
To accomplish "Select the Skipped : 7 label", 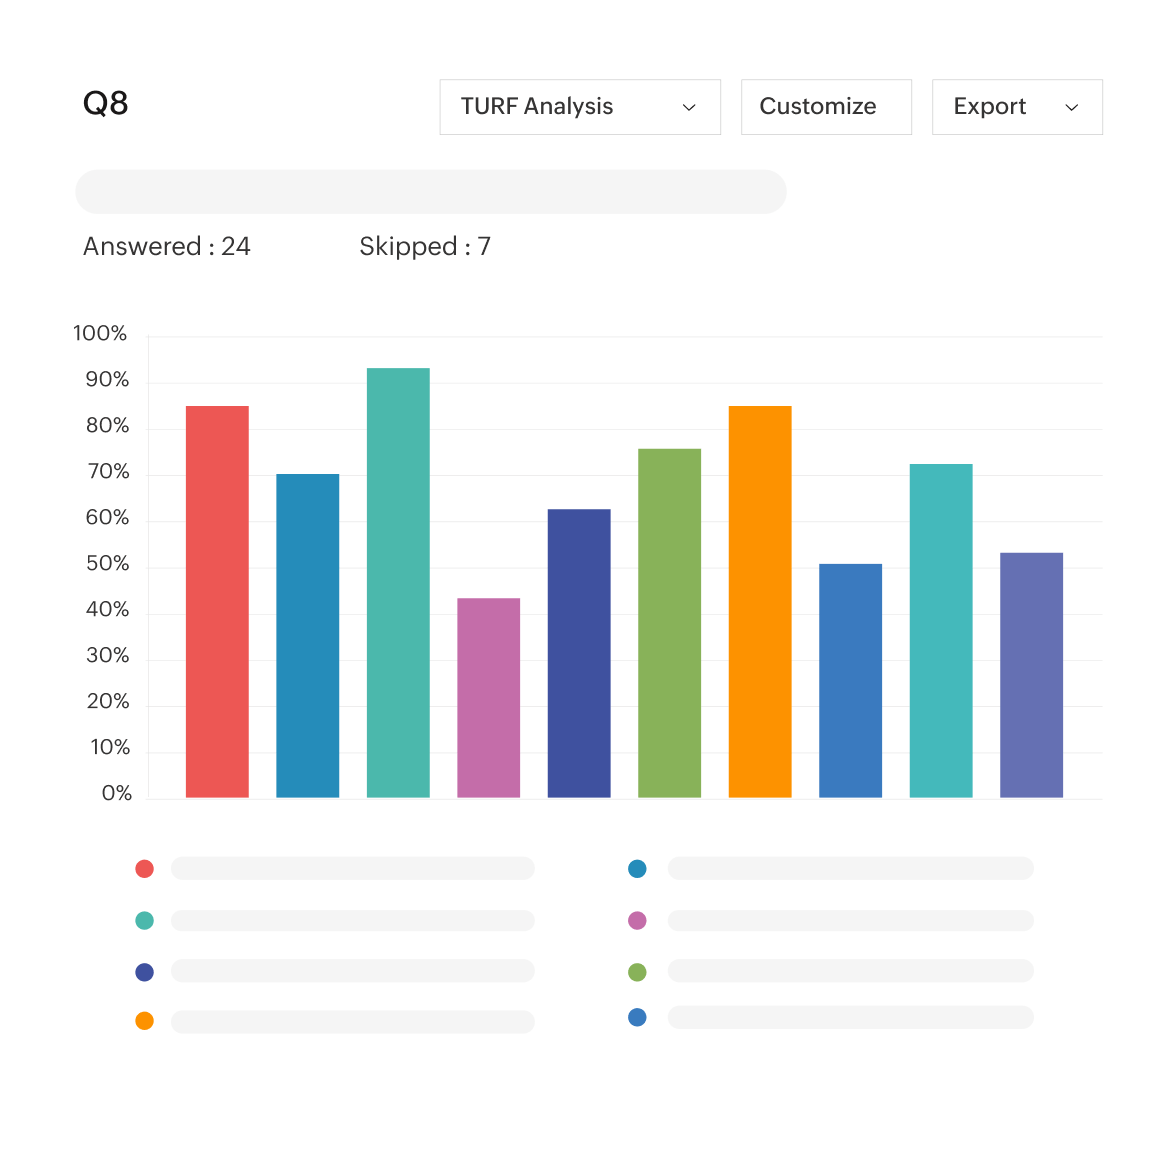I will coord(425,246).
